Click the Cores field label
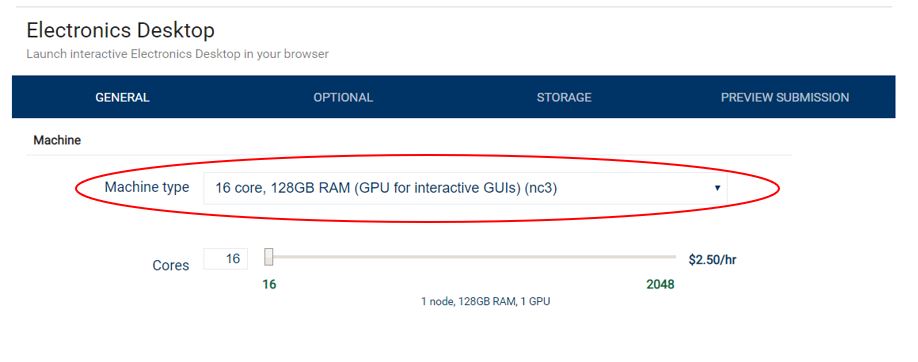This screenshot has width=918, height=362. click(x=171, y=265)
